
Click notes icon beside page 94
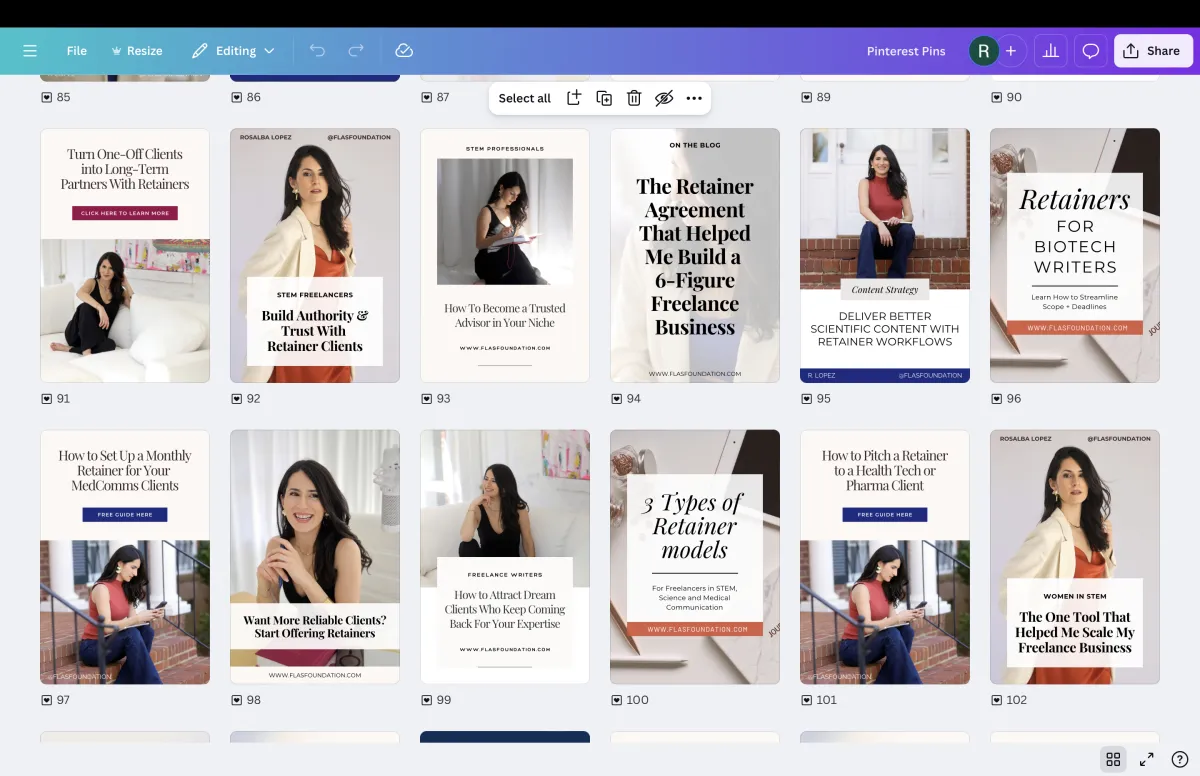(616, 398)
